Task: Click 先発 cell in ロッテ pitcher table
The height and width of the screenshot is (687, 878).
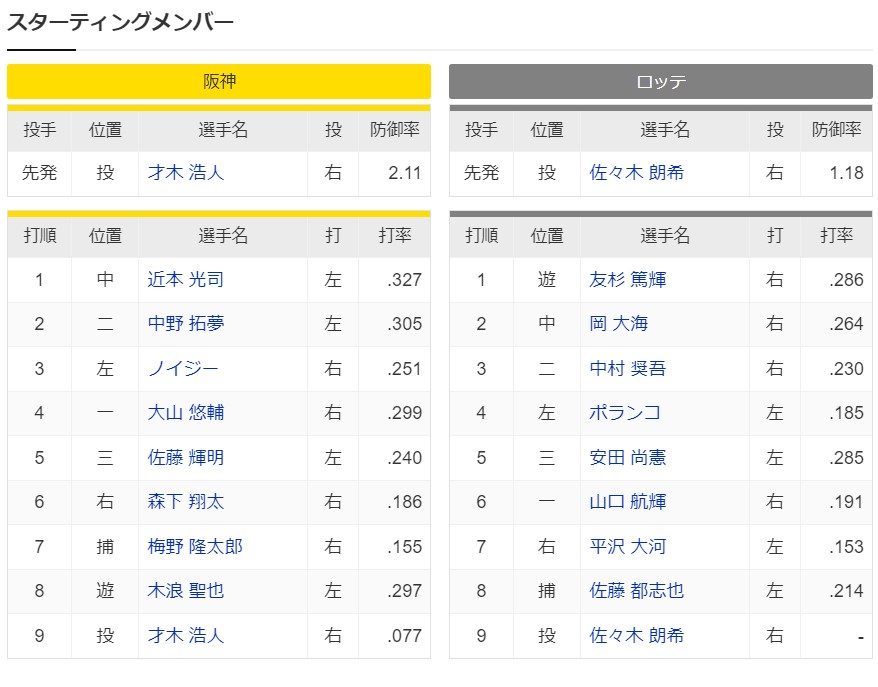Action: click(x=481, y=172)
